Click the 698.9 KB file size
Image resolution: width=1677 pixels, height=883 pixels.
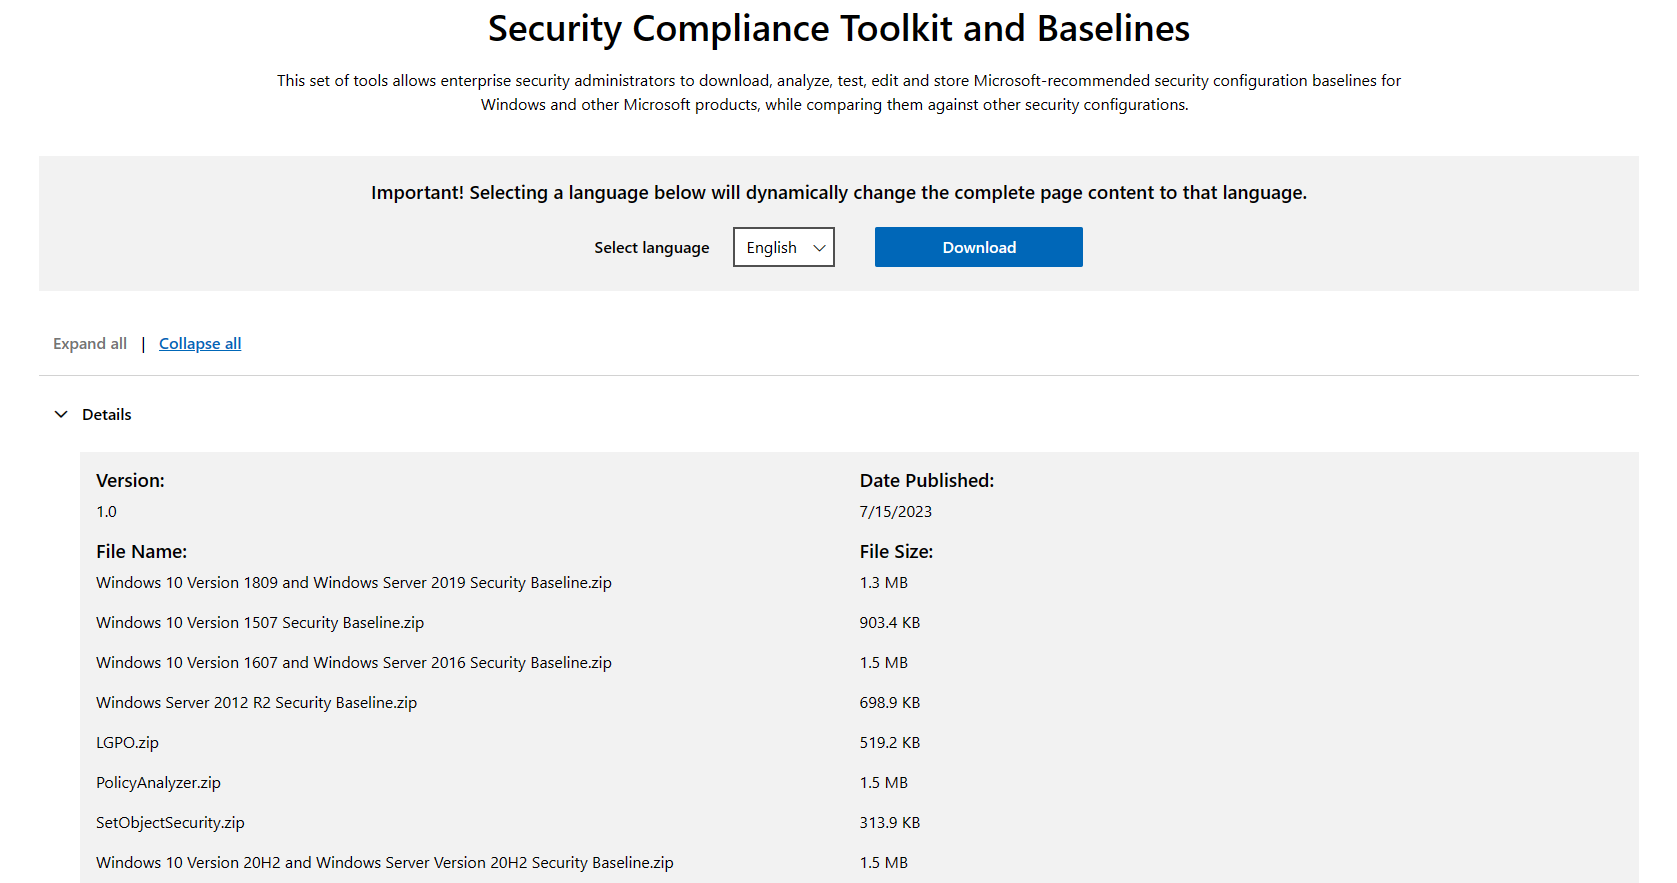tap(890, 703)
